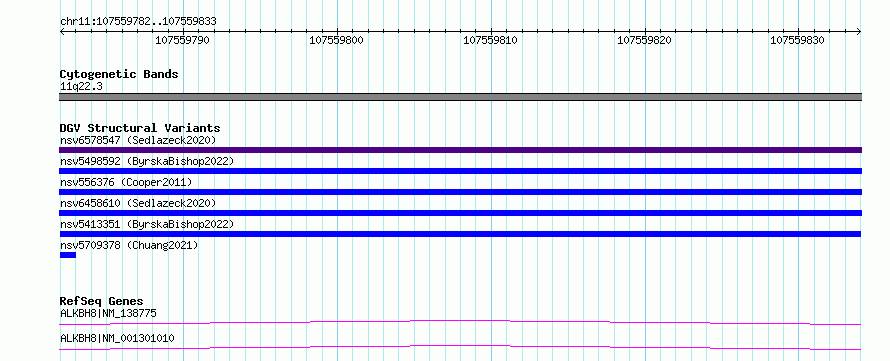Click the Cytogenetic Bands track title
This screenshot has width=890, height=361.
pyautogui.click(x=119, y=74)
